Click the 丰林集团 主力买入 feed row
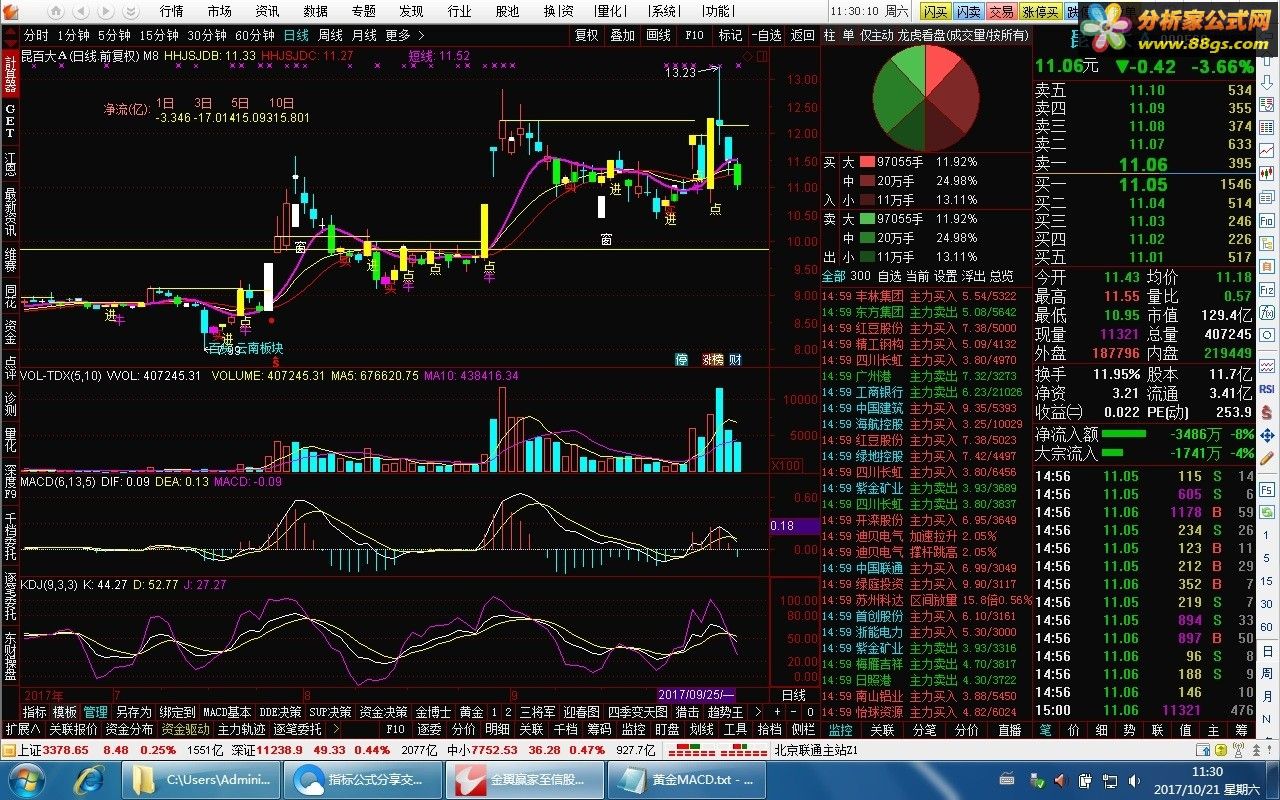1280x800 pixels. (926, 296)
